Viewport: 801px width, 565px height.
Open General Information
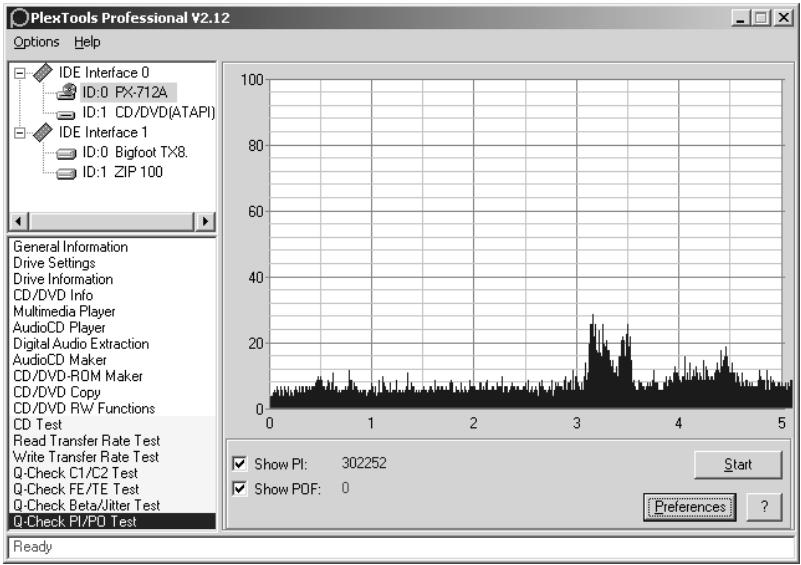pos(70,247)
